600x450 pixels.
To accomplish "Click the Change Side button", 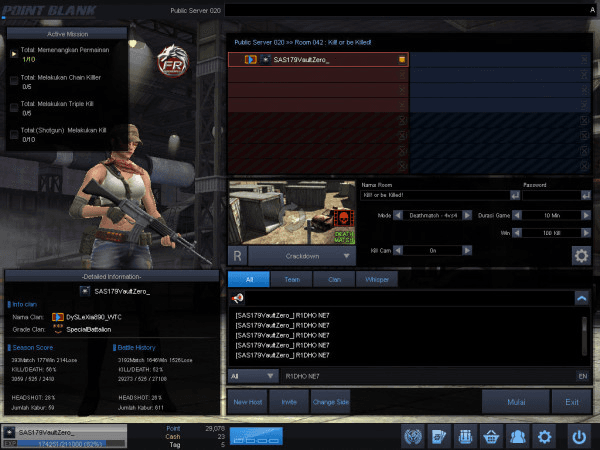I will (x=330, y=402).
